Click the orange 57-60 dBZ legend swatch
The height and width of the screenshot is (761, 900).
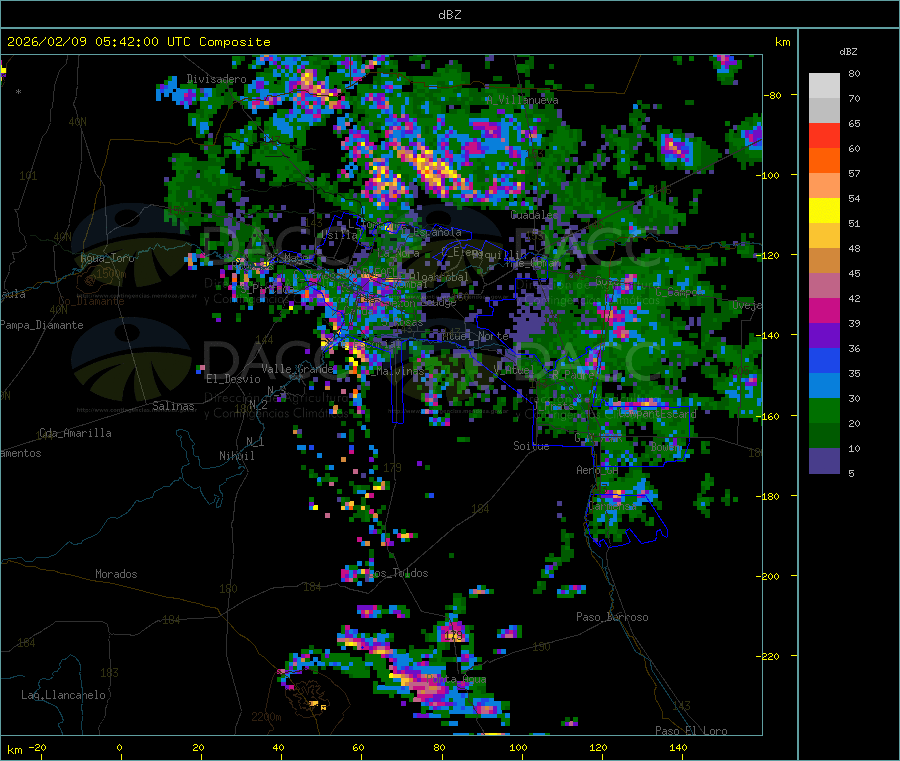tap(824, 161)
